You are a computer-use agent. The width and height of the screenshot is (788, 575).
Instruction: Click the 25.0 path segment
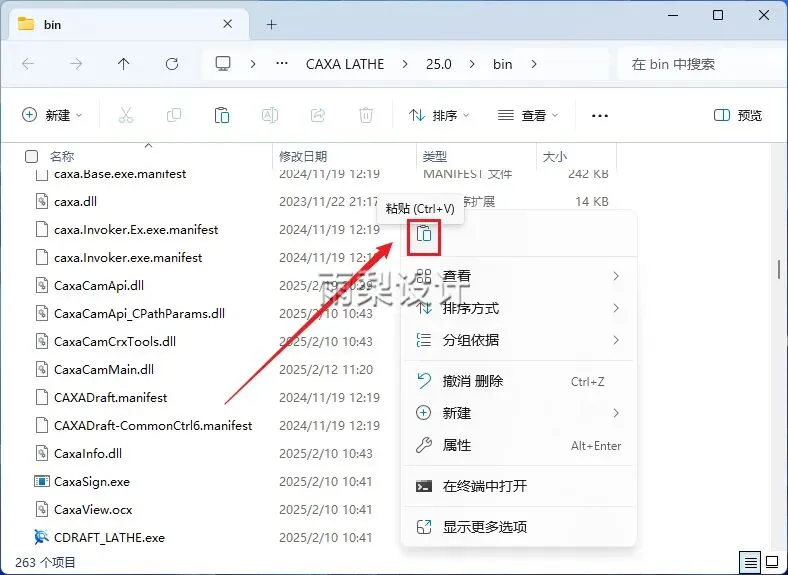click(x=438, y=64)
